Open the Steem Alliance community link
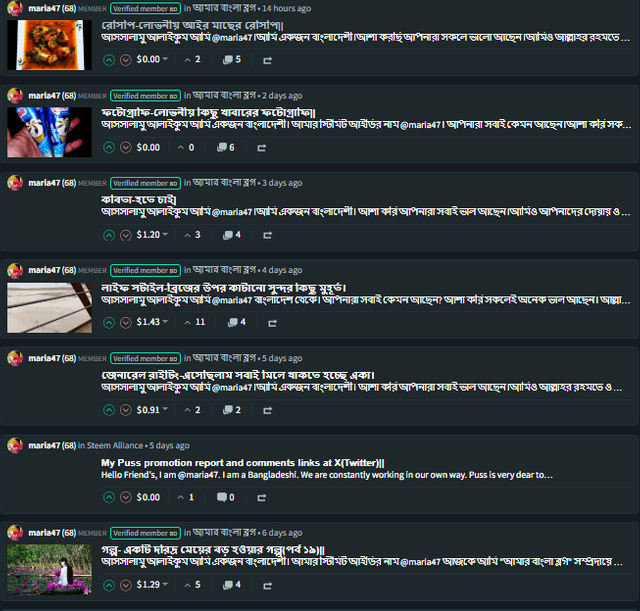Screen dimensions: 640x611 tap(115, 445)
